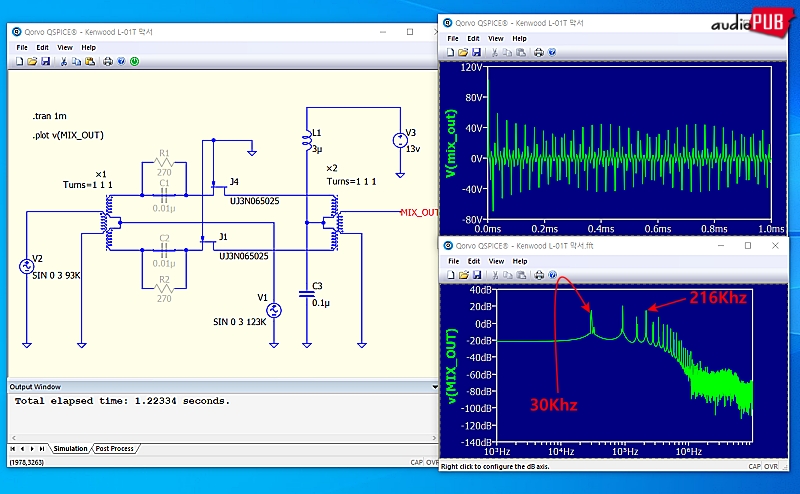Click New icon in FFT window toolbar
This screenshot has height=494, width=800.
point(451,275)
